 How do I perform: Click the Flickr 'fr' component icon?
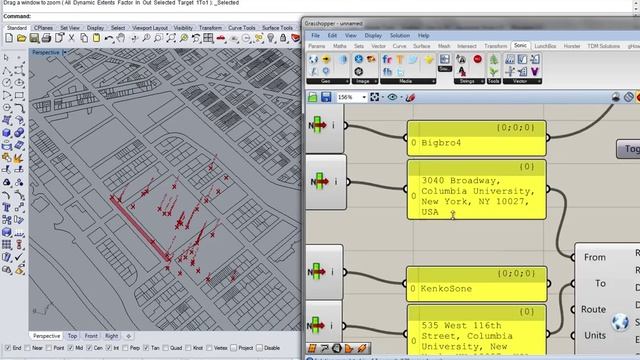click(x=387, y=60)
